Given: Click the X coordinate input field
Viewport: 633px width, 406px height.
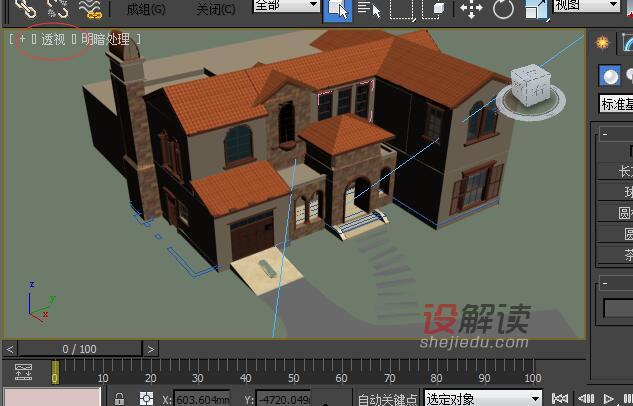Looking at the screenshot, I should tap(201, 398).
